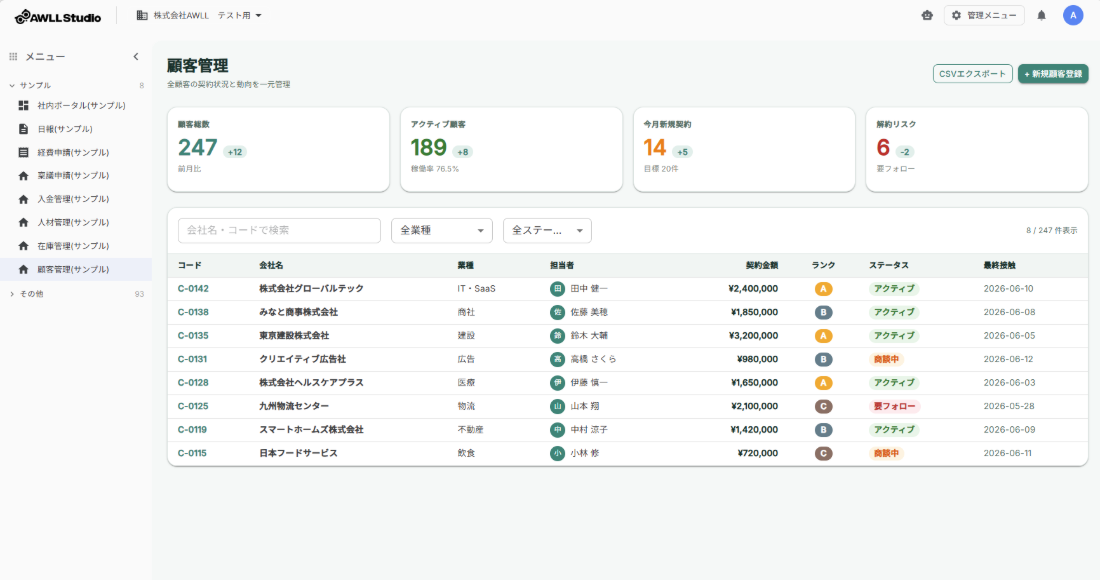Click the avatar beside 中村 涼子

pyautogui.click(x=557, y=430)
